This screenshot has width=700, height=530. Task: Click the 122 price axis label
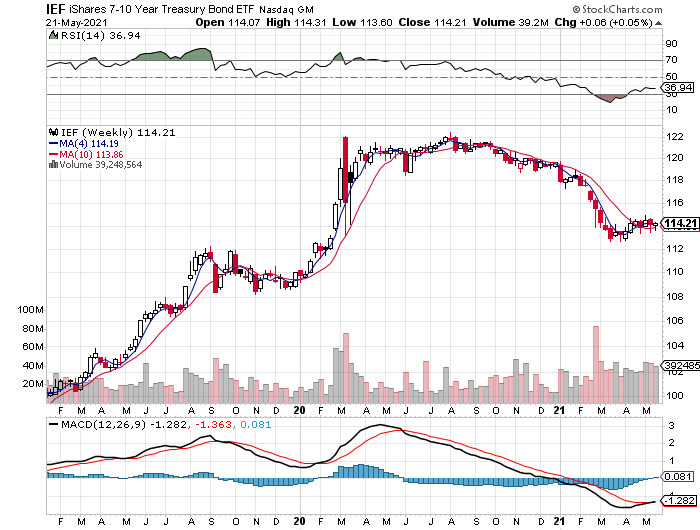675,136
